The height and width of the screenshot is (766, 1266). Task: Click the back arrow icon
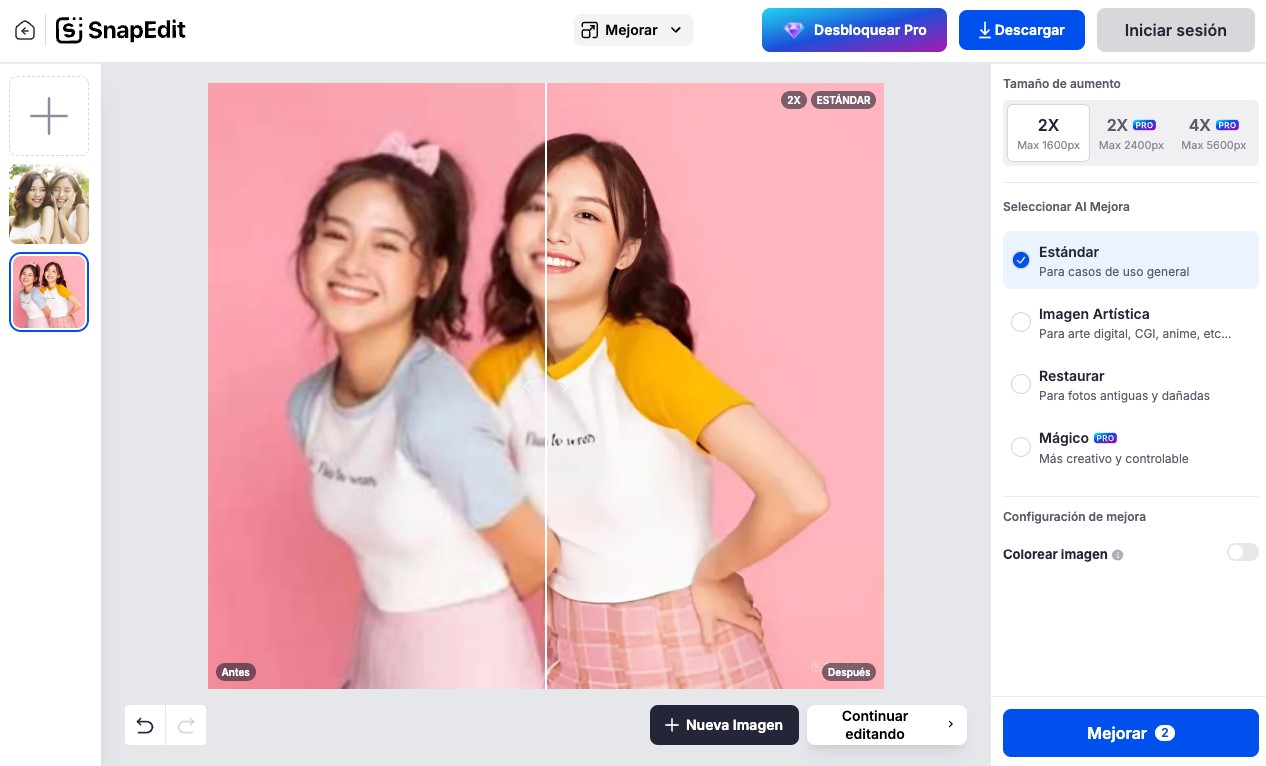[x=25, y=31]
